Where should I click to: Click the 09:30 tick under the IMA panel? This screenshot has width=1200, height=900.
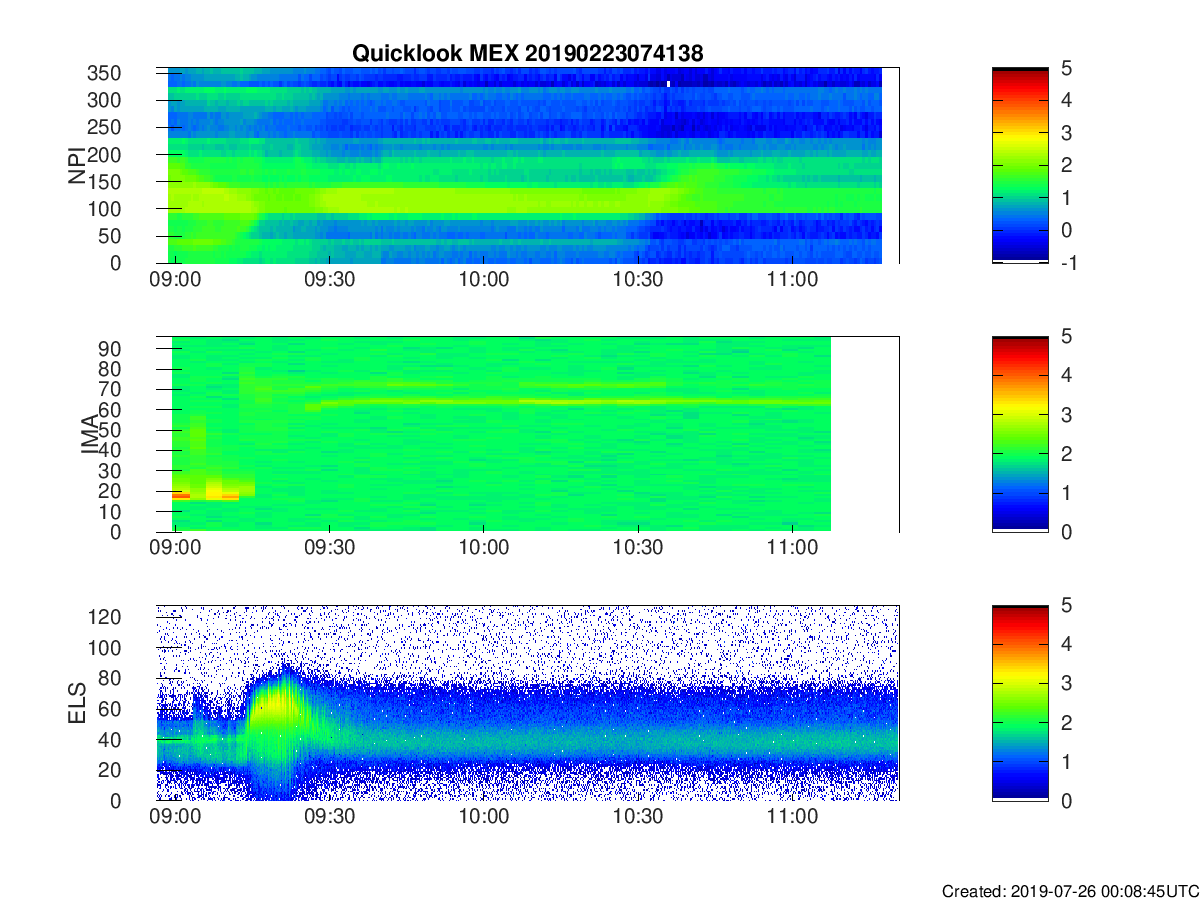[329, 548]
